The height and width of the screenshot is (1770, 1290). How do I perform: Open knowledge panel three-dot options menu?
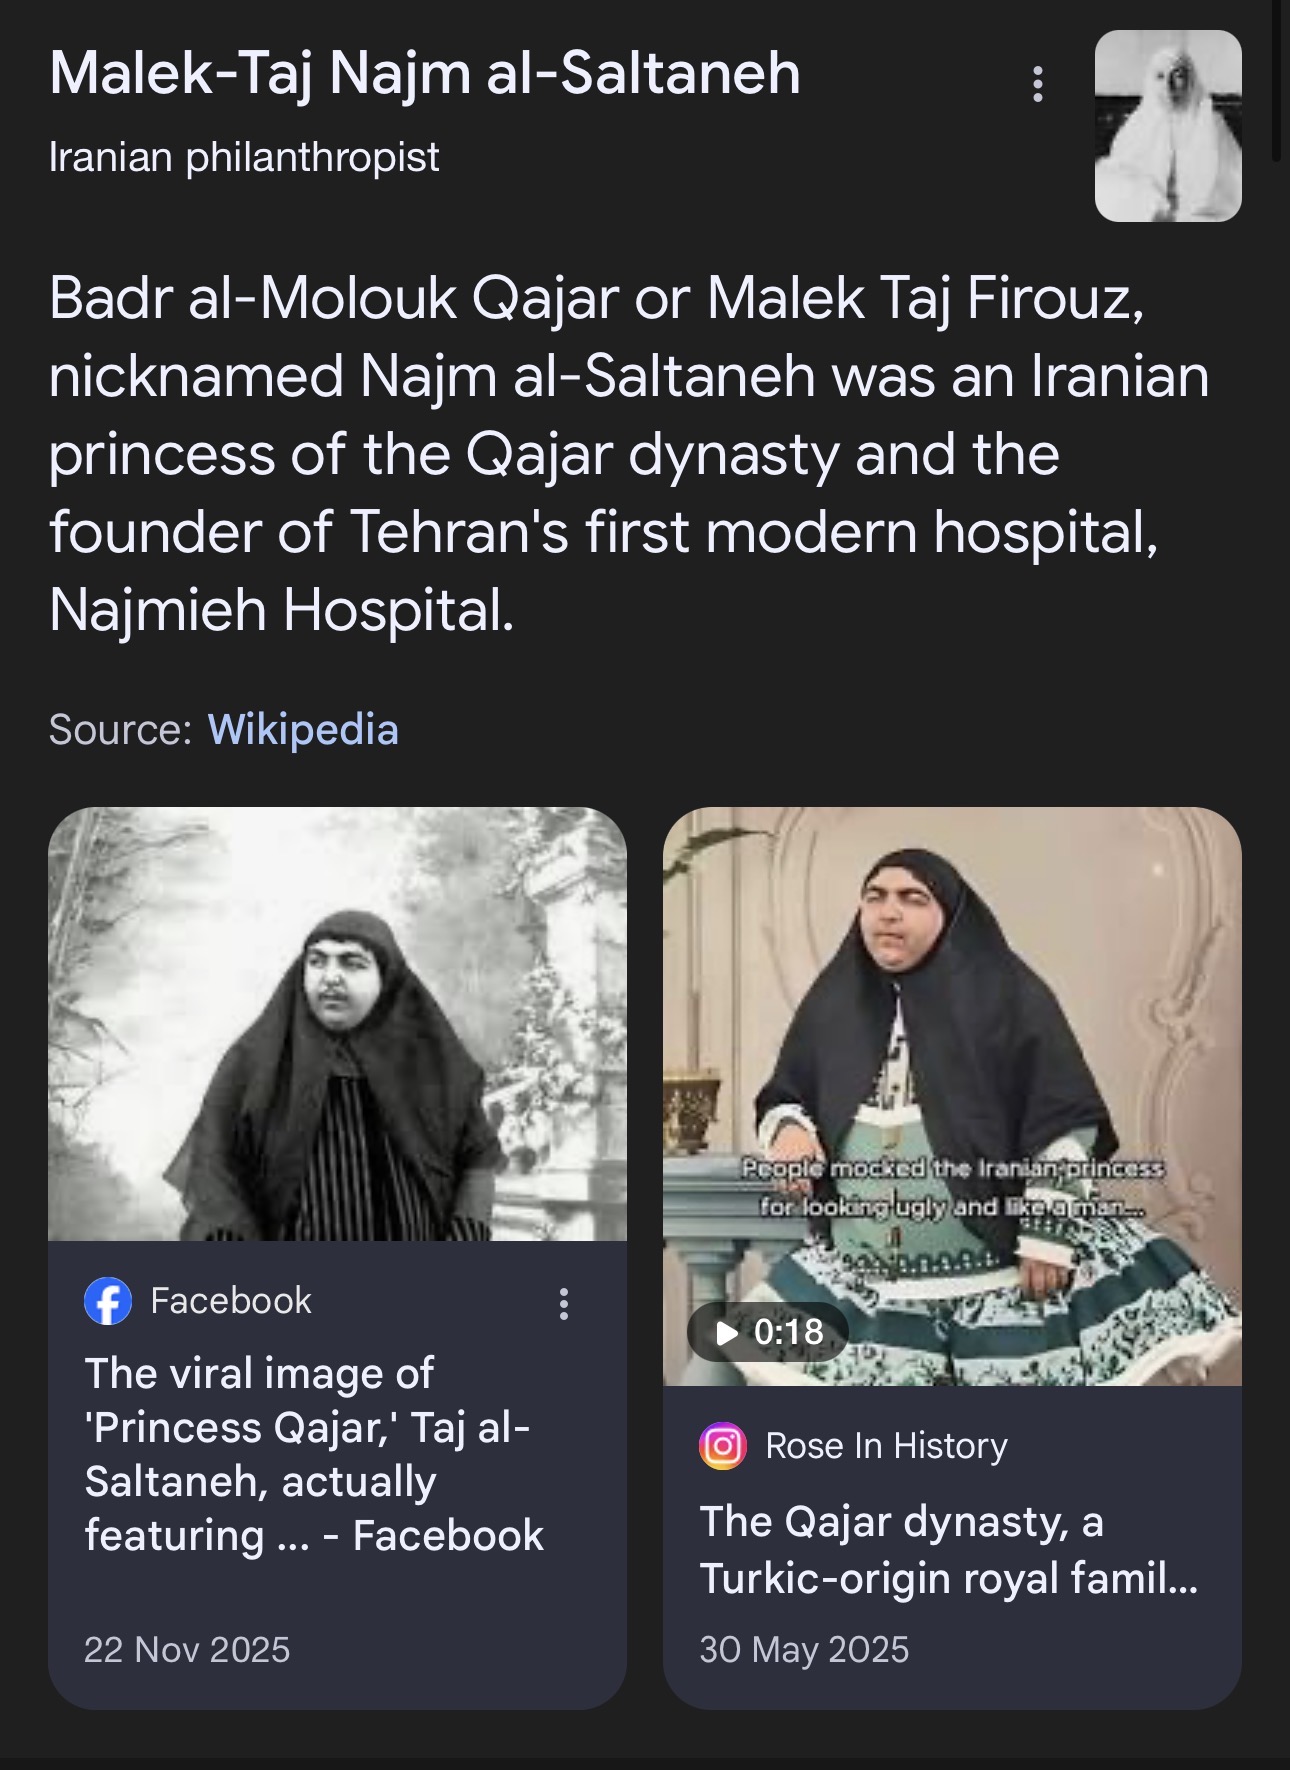[1038, 85]
